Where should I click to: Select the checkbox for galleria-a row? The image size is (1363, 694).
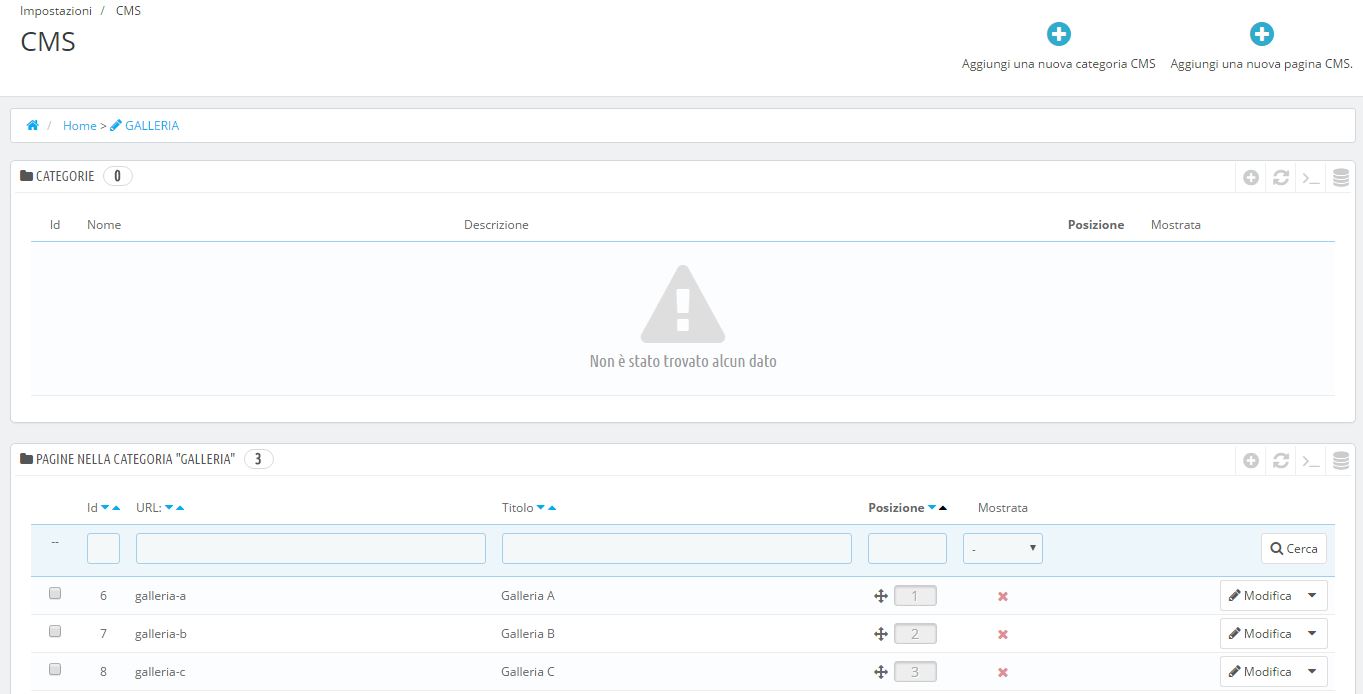pyautogui.click(x=55, y=594)
